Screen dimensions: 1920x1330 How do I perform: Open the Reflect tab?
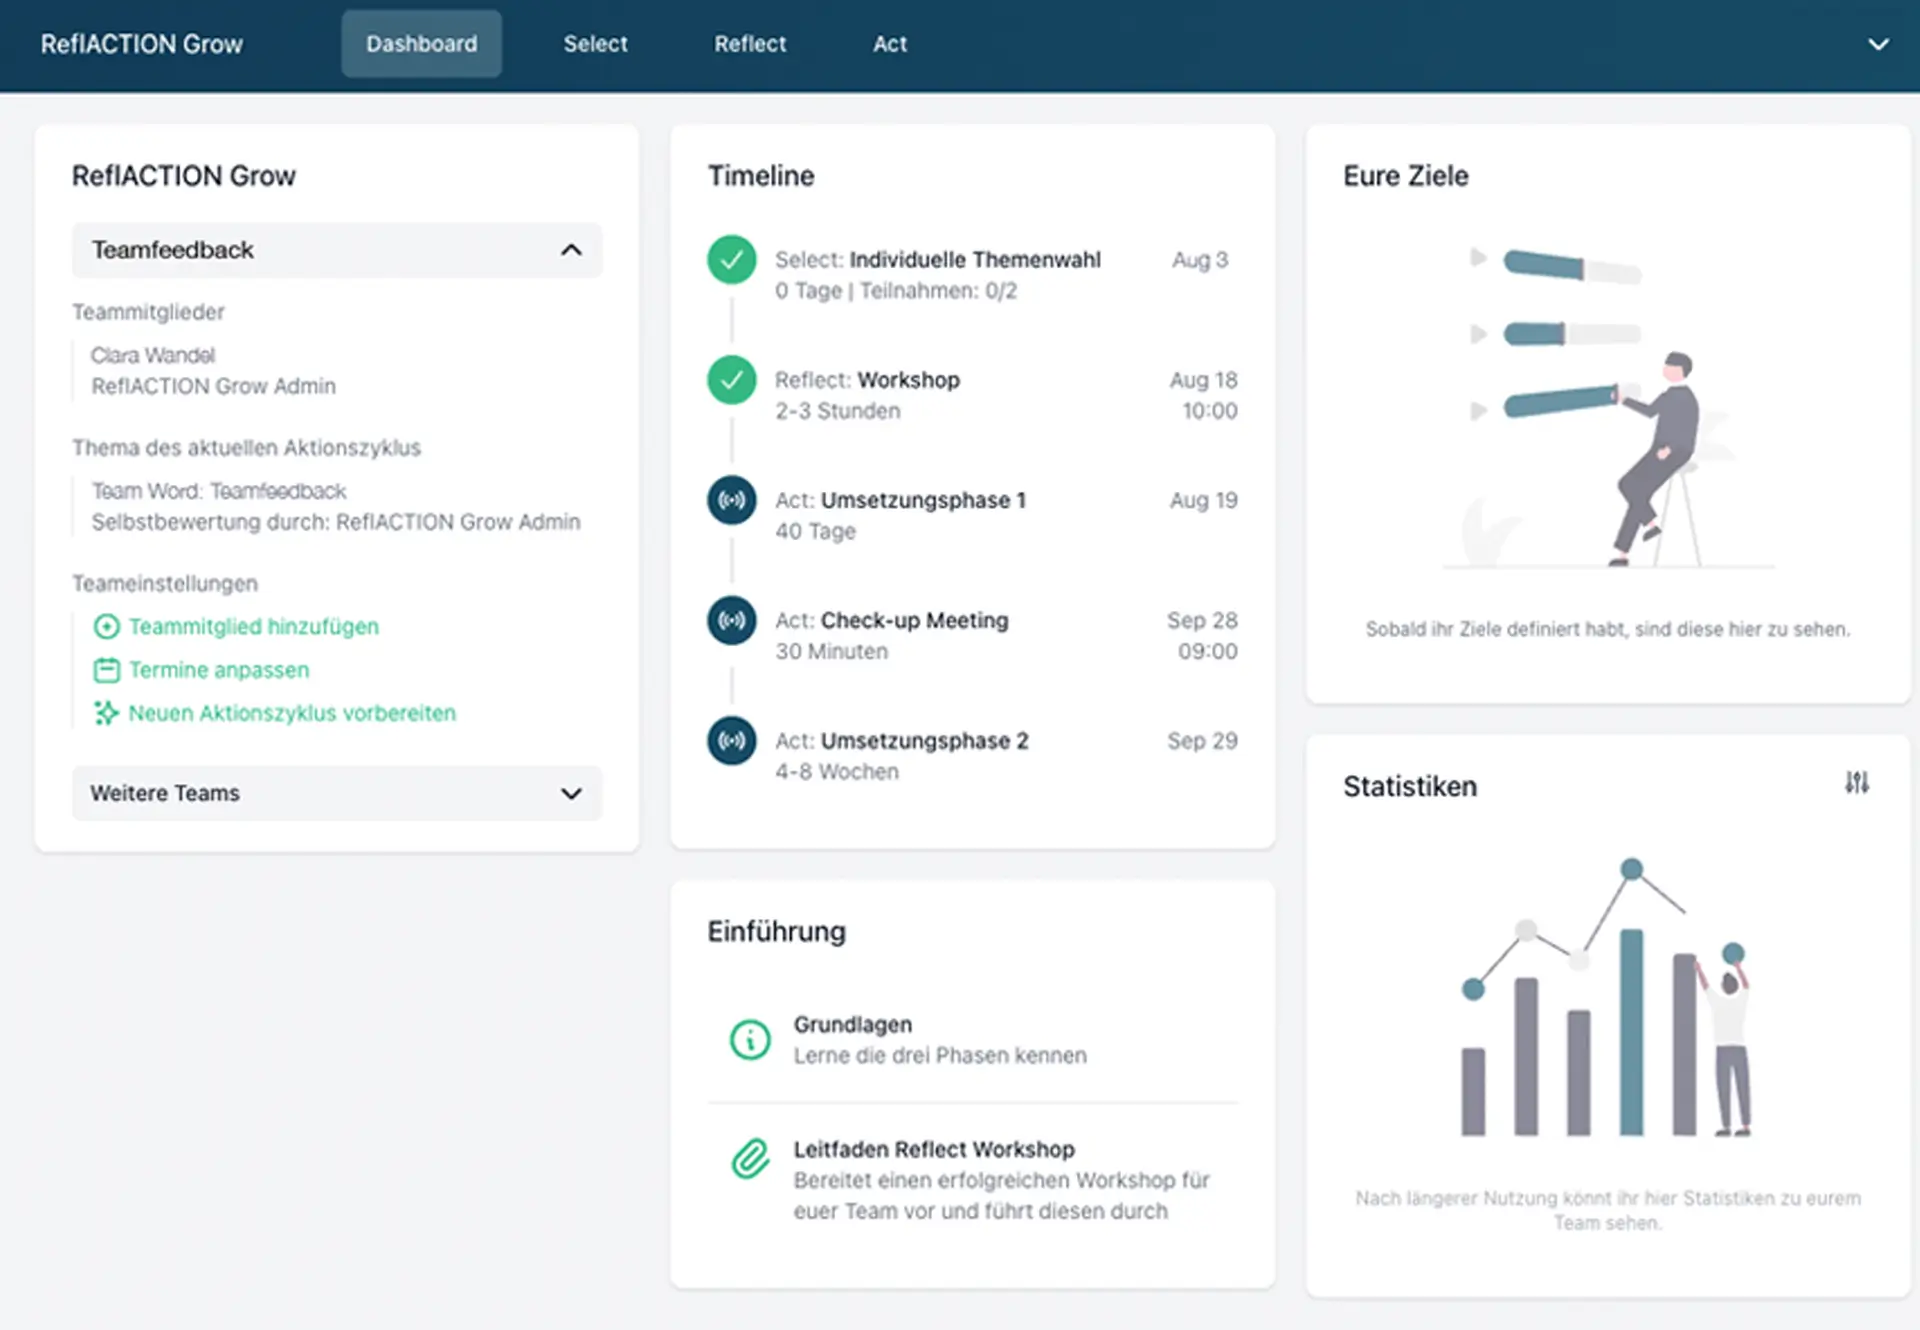[750, 44]
